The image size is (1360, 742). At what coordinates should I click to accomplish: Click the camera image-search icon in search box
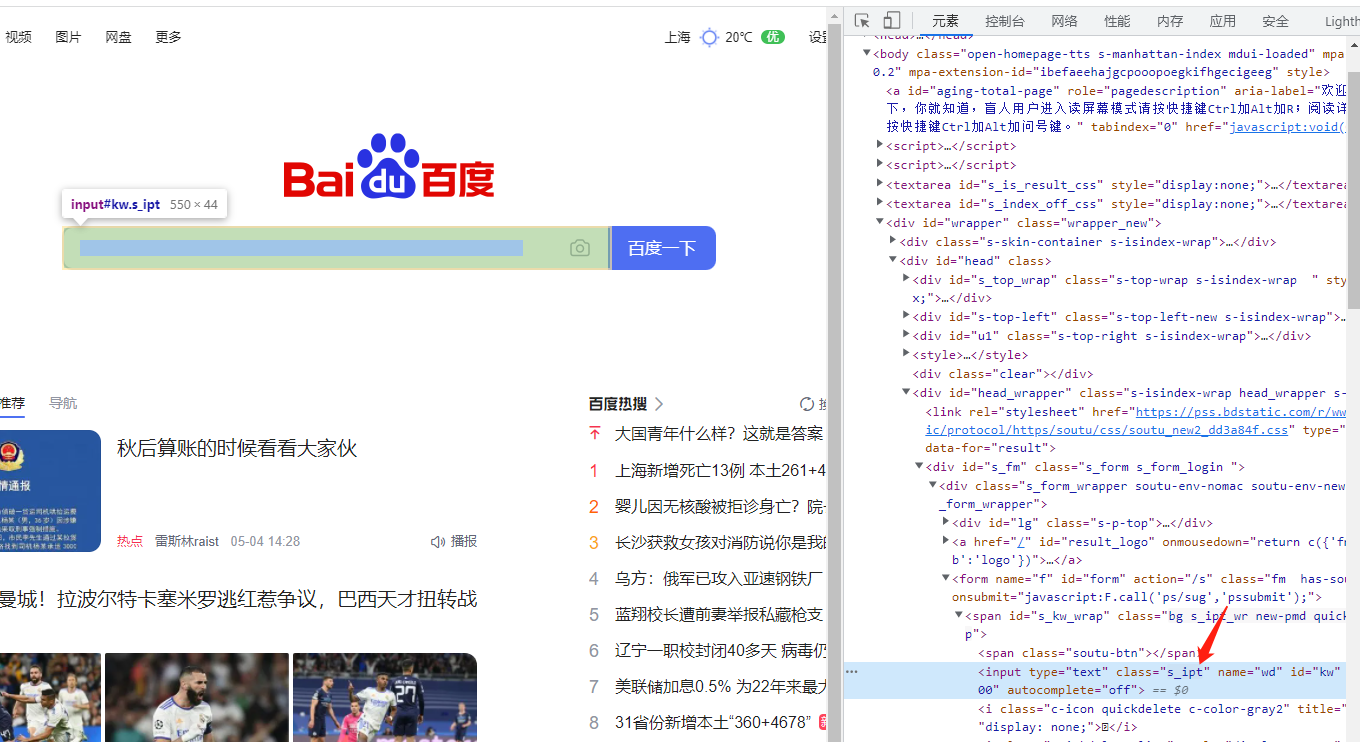(580, 248)
